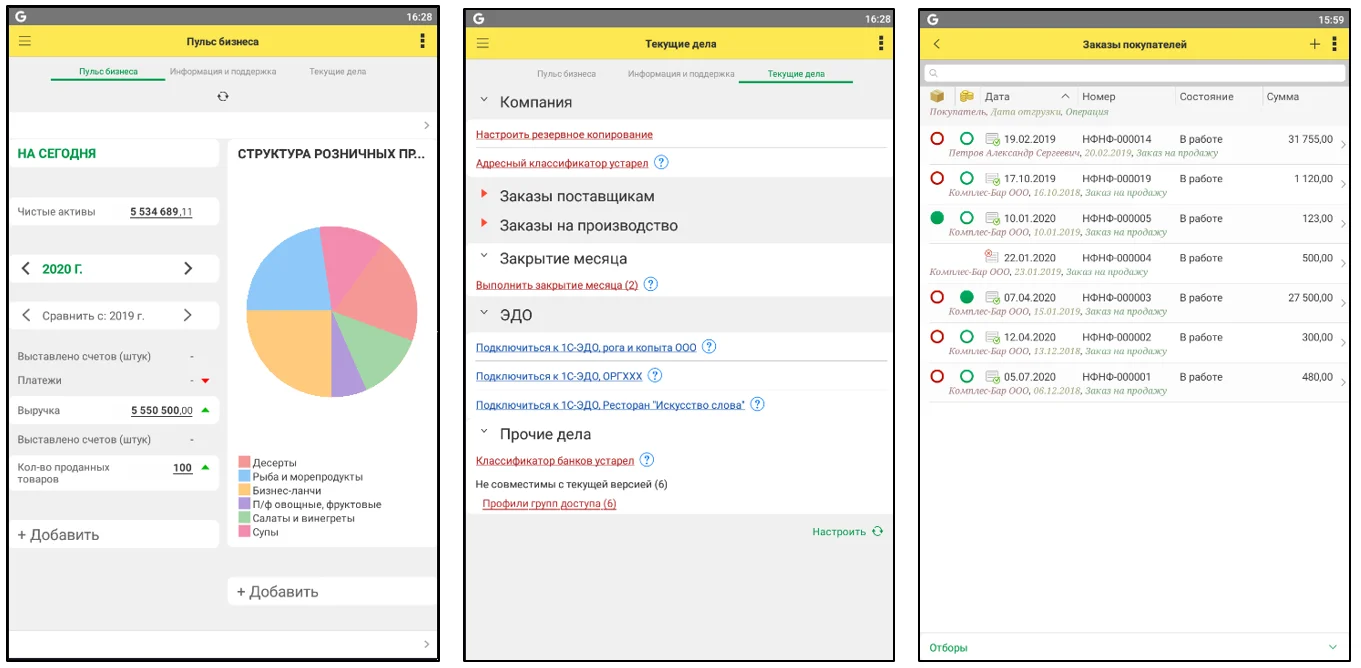Click the search field in Заказы покупателей
The width and height of the screenshot is (1361, 668).
[x=1135, y=73]
